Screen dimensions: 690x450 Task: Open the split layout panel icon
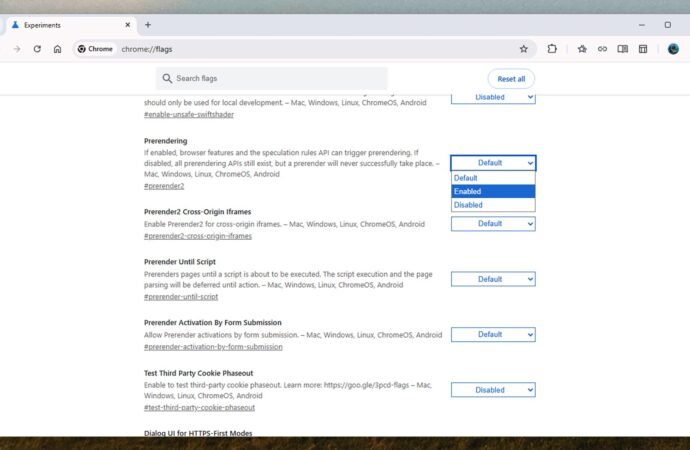(643, 49)
